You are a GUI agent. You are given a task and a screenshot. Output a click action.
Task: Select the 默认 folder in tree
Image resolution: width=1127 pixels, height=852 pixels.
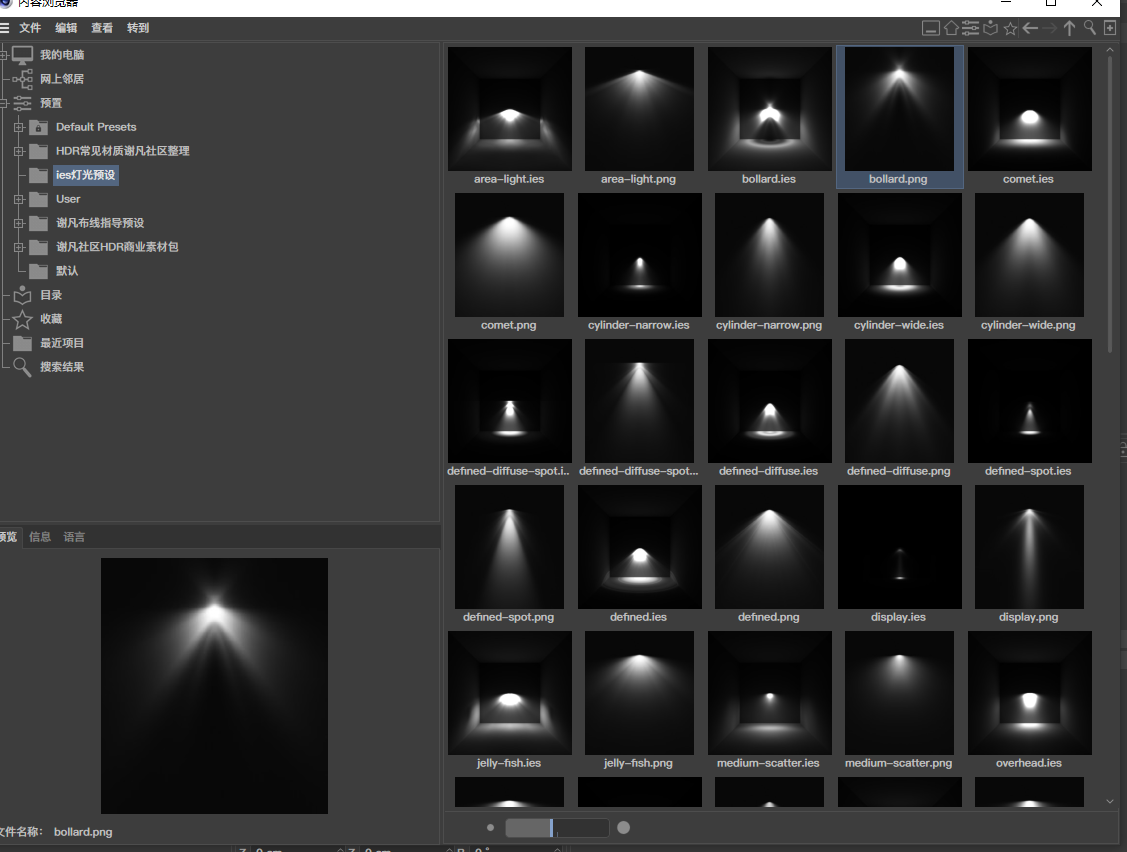pos(67,271)
